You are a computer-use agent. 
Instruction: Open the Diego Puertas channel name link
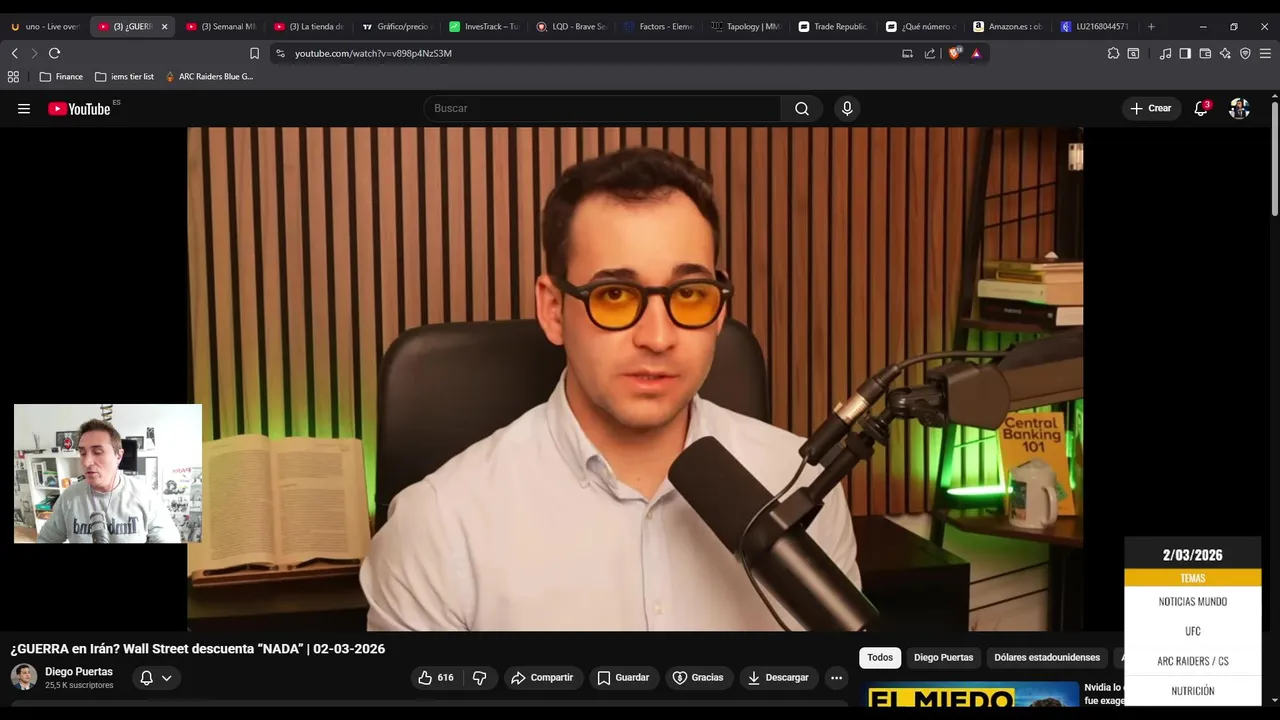pyautogui.click(x=79, y=672)
